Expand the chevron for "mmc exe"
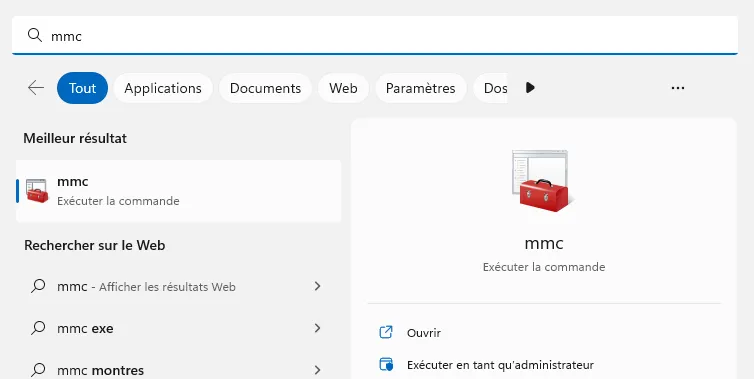Screen dimensions: 754x379 pos(317,328)
